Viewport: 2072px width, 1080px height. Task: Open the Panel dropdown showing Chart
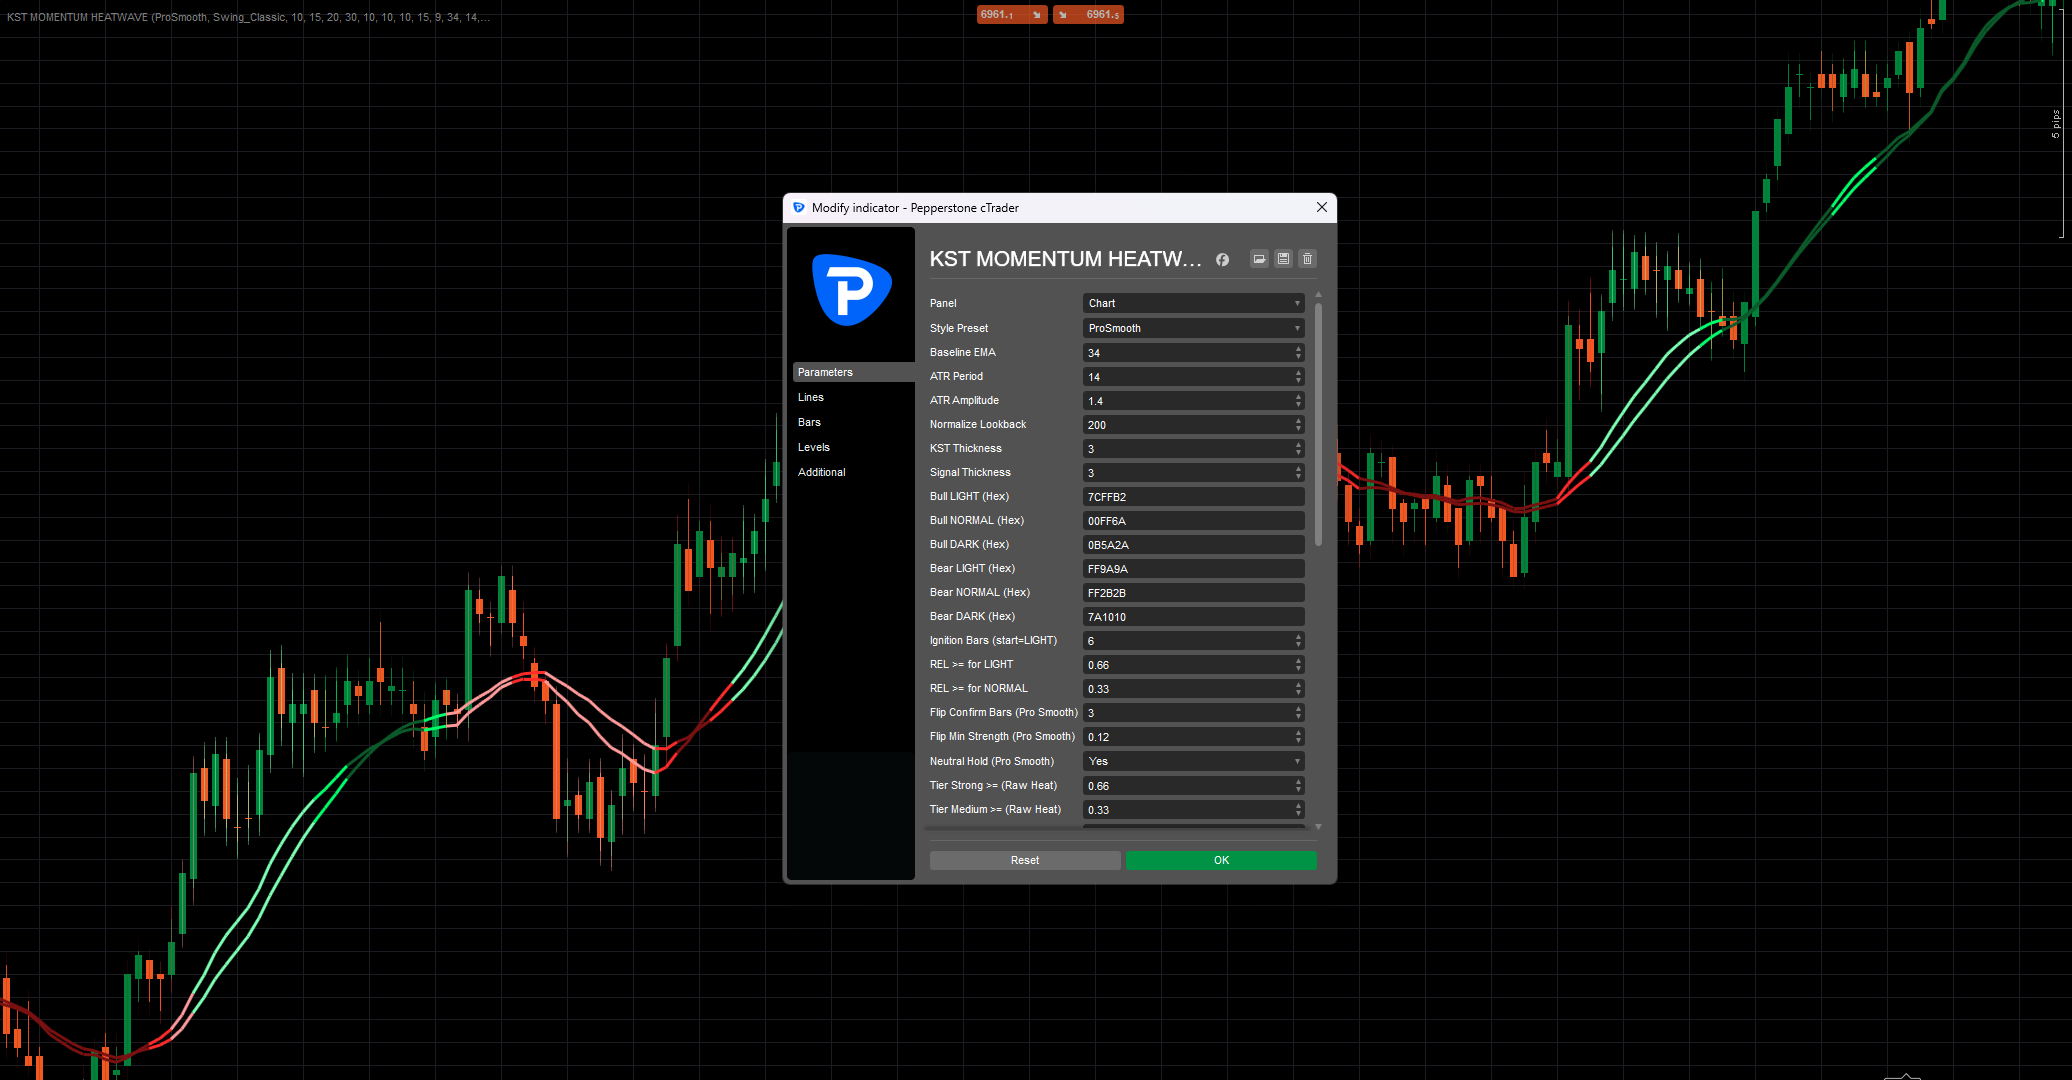[x=1193, y=303]
